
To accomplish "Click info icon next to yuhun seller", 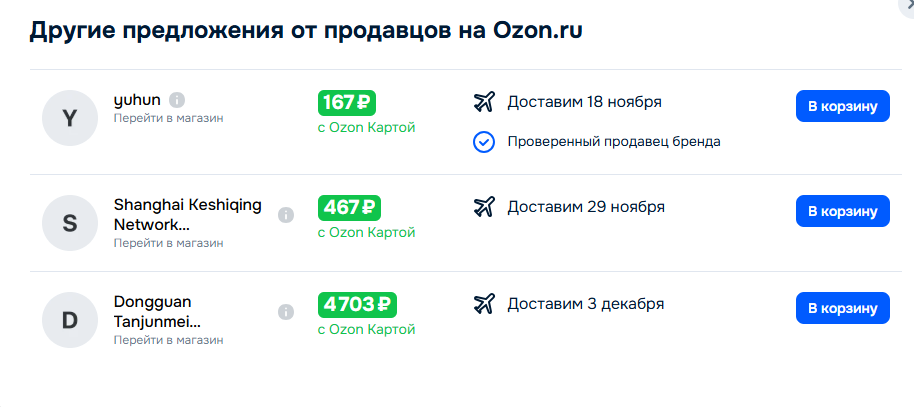I will pos(177,100).
